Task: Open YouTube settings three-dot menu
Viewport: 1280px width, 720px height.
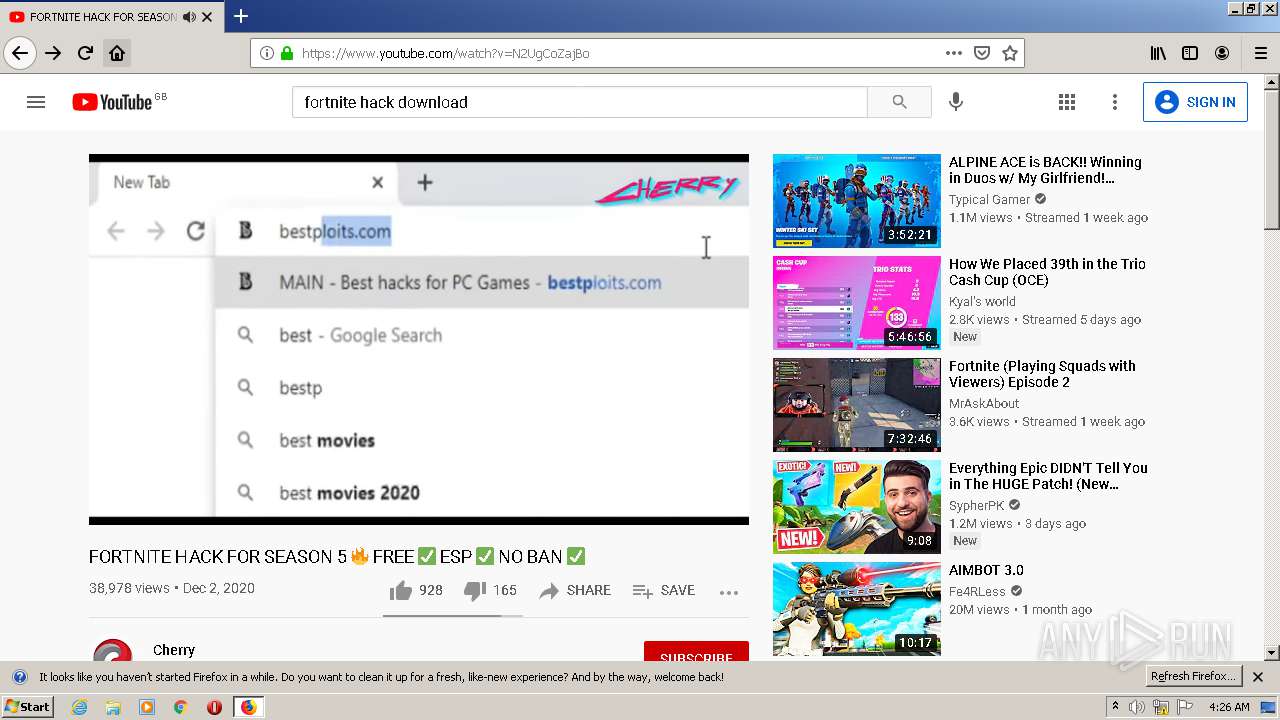Action: point(1115,102)
